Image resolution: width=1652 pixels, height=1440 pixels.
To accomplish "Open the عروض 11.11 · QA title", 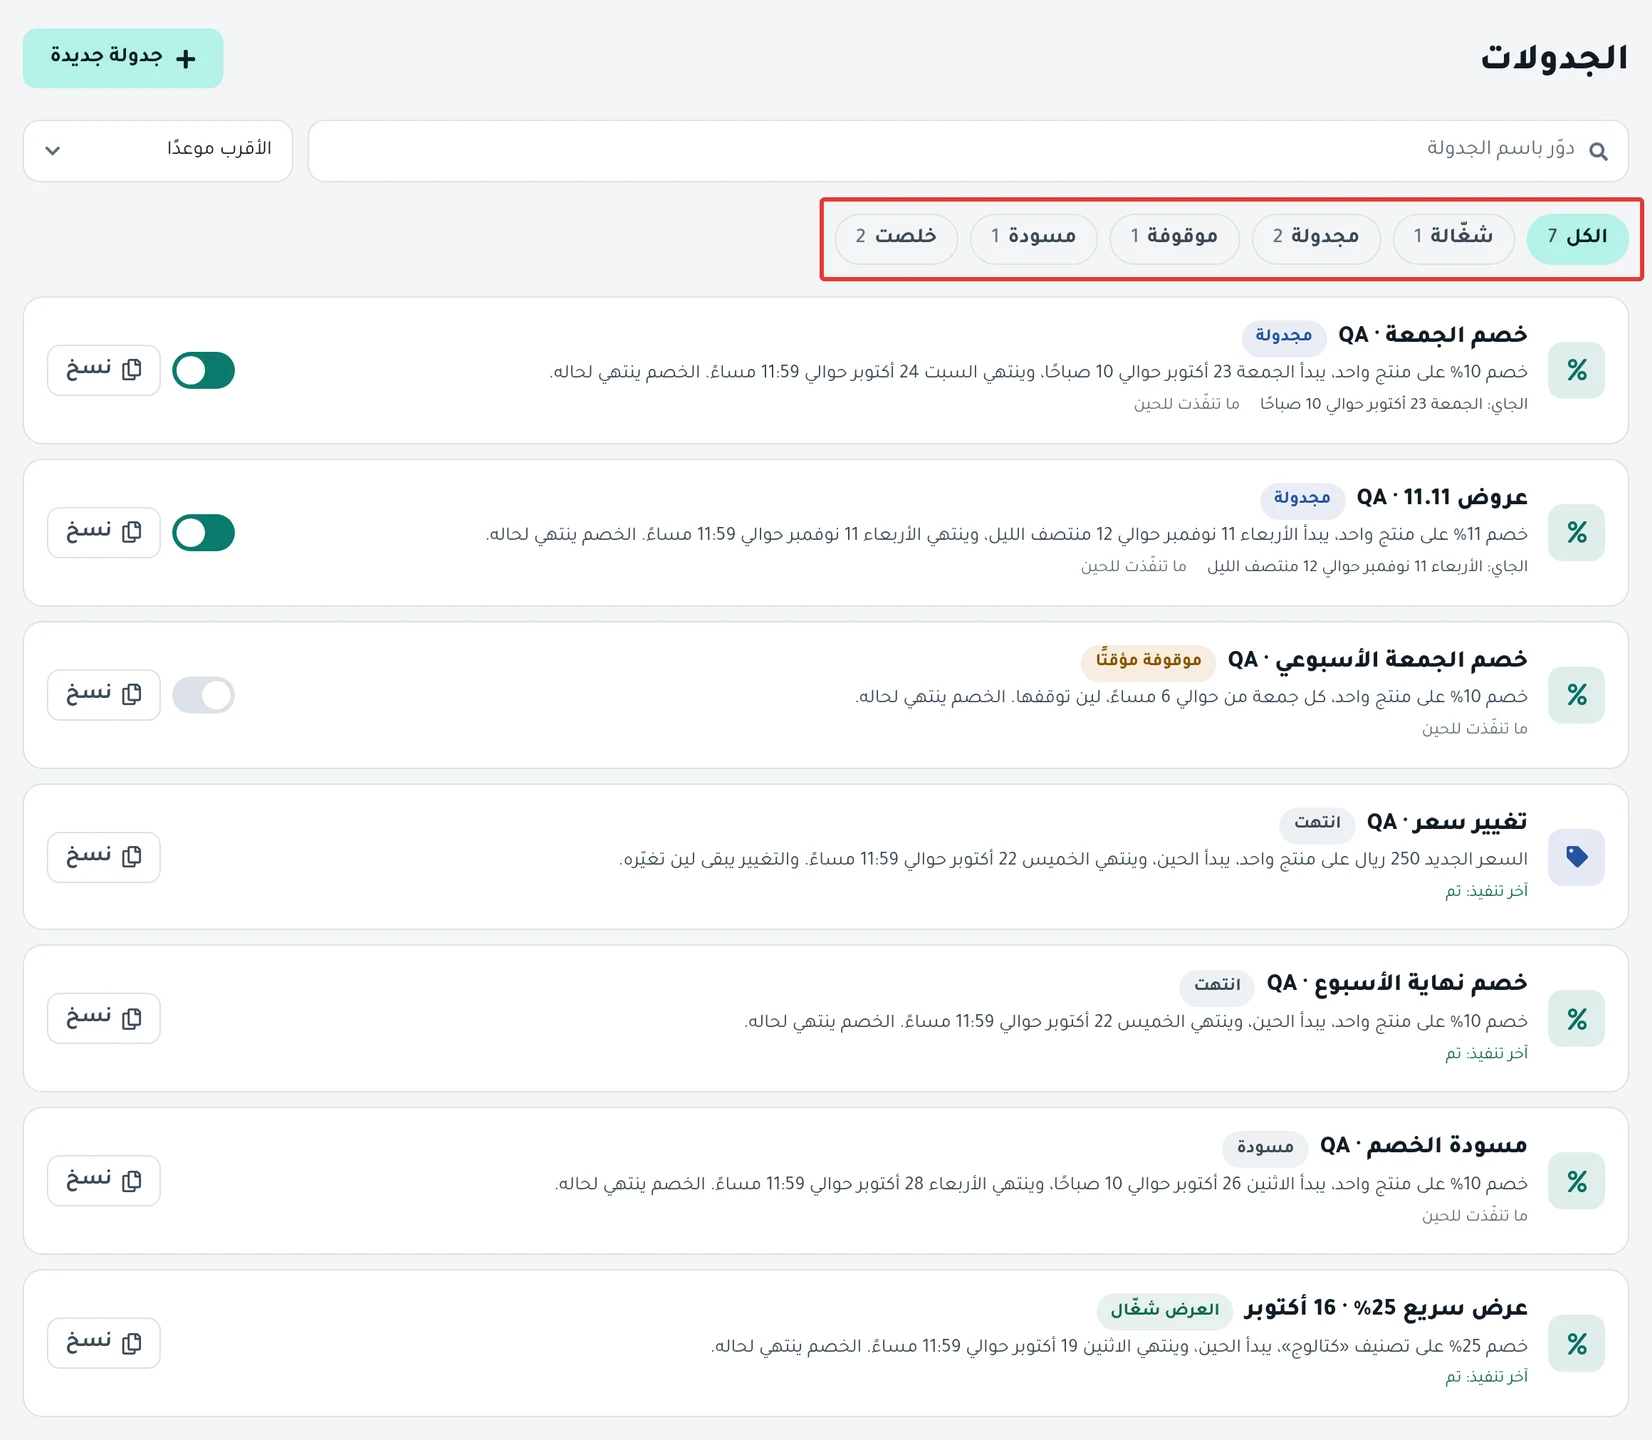I will click(x=1442, y=497).
